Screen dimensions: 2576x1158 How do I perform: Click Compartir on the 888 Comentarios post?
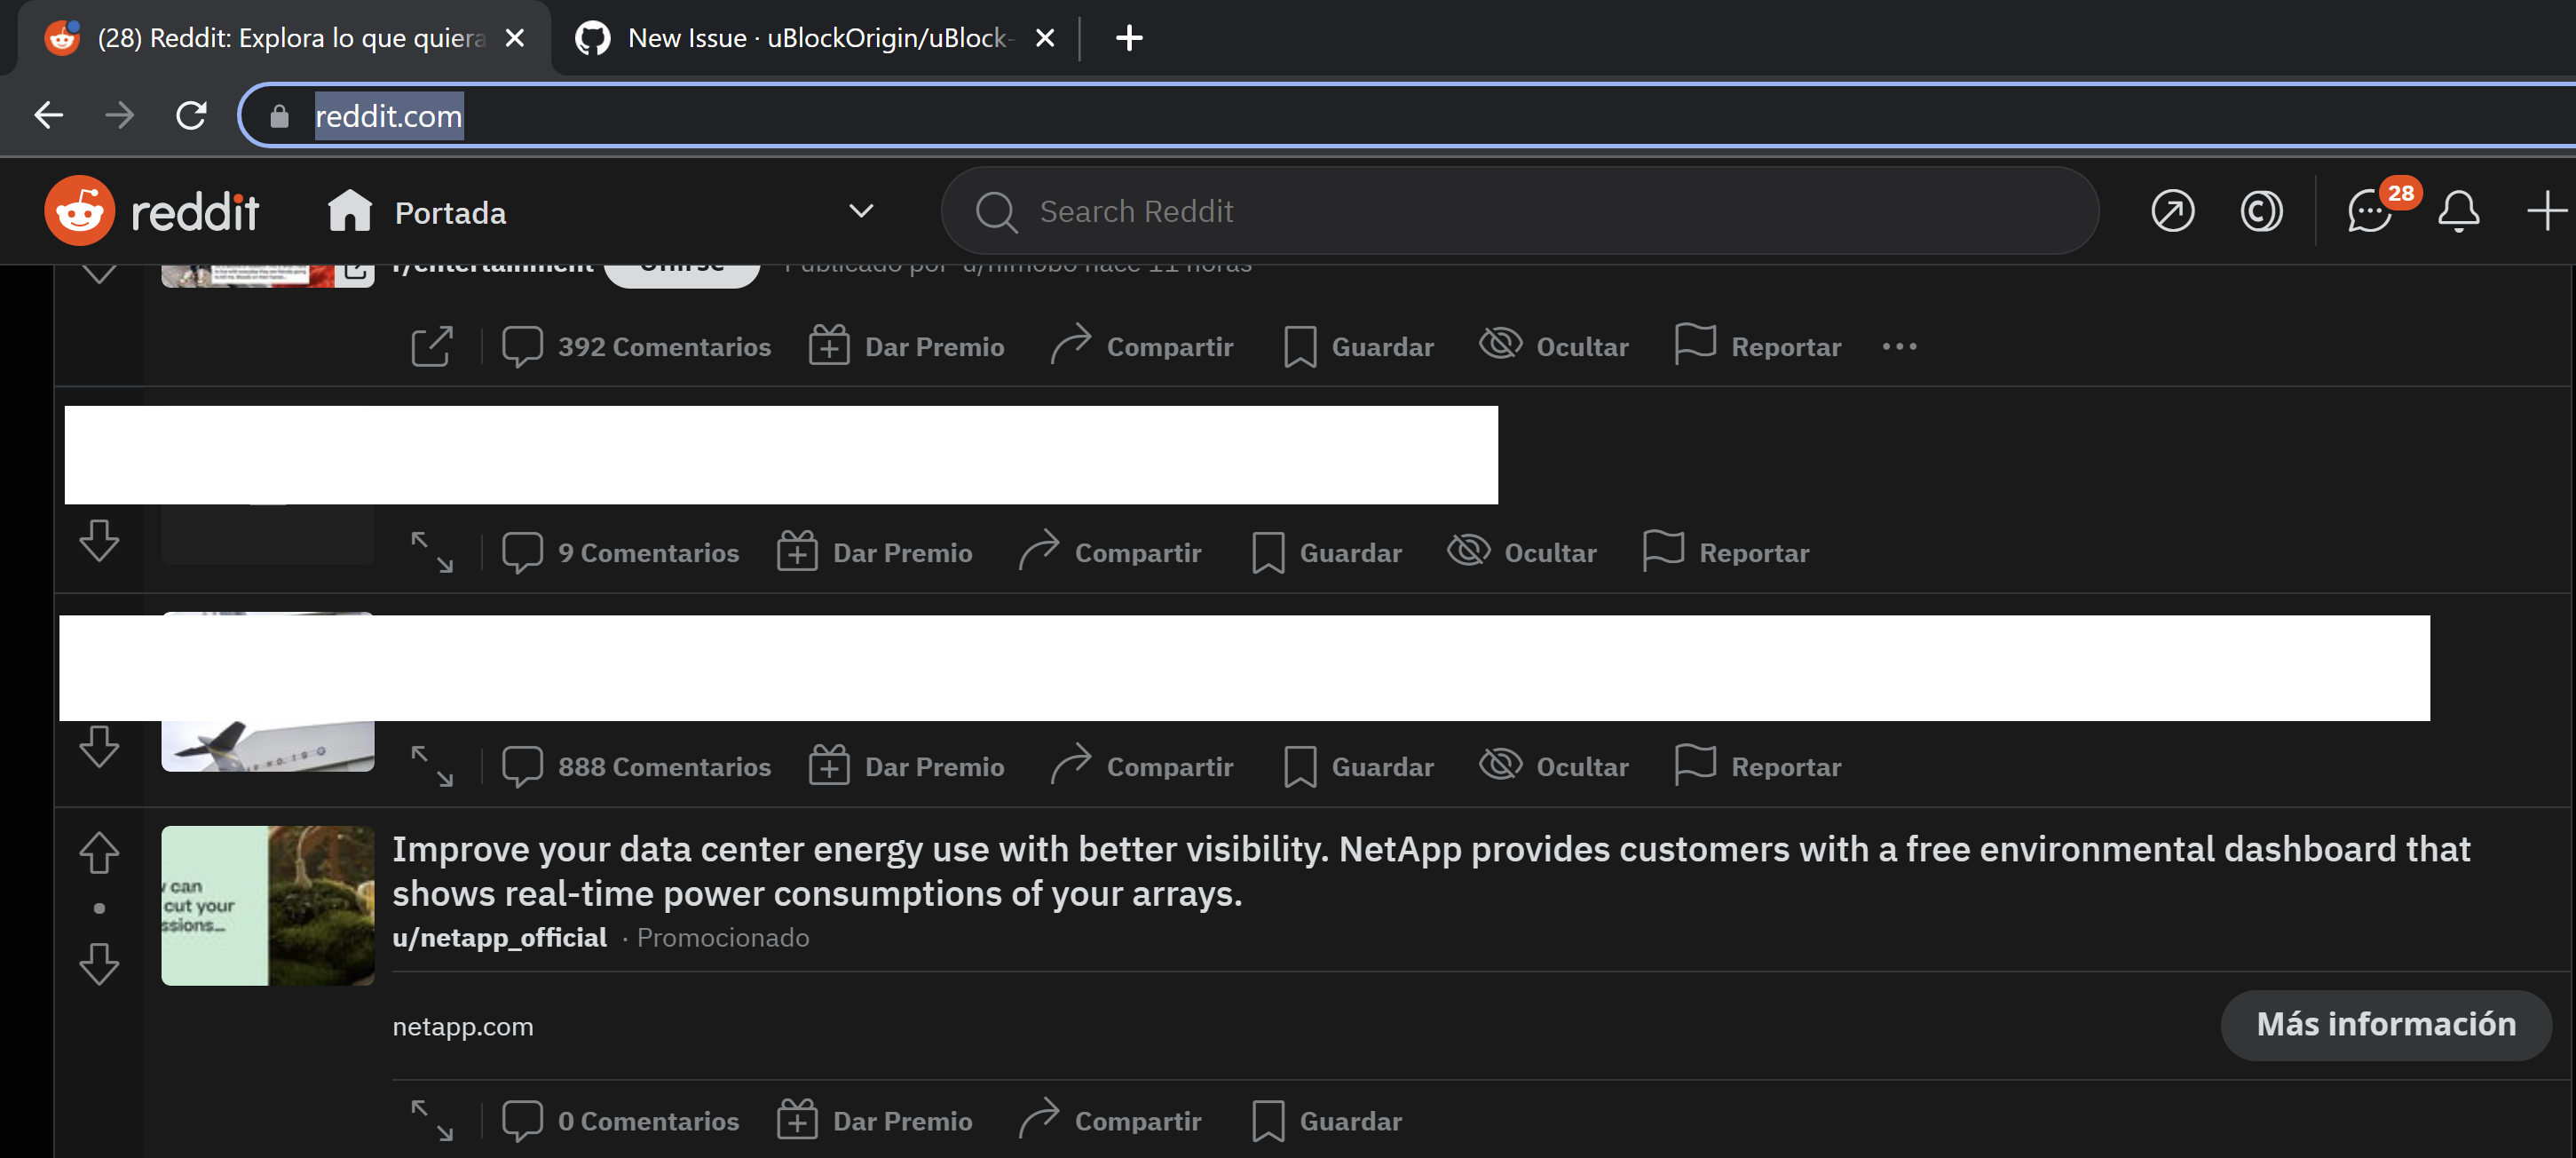pos(1142,766)
